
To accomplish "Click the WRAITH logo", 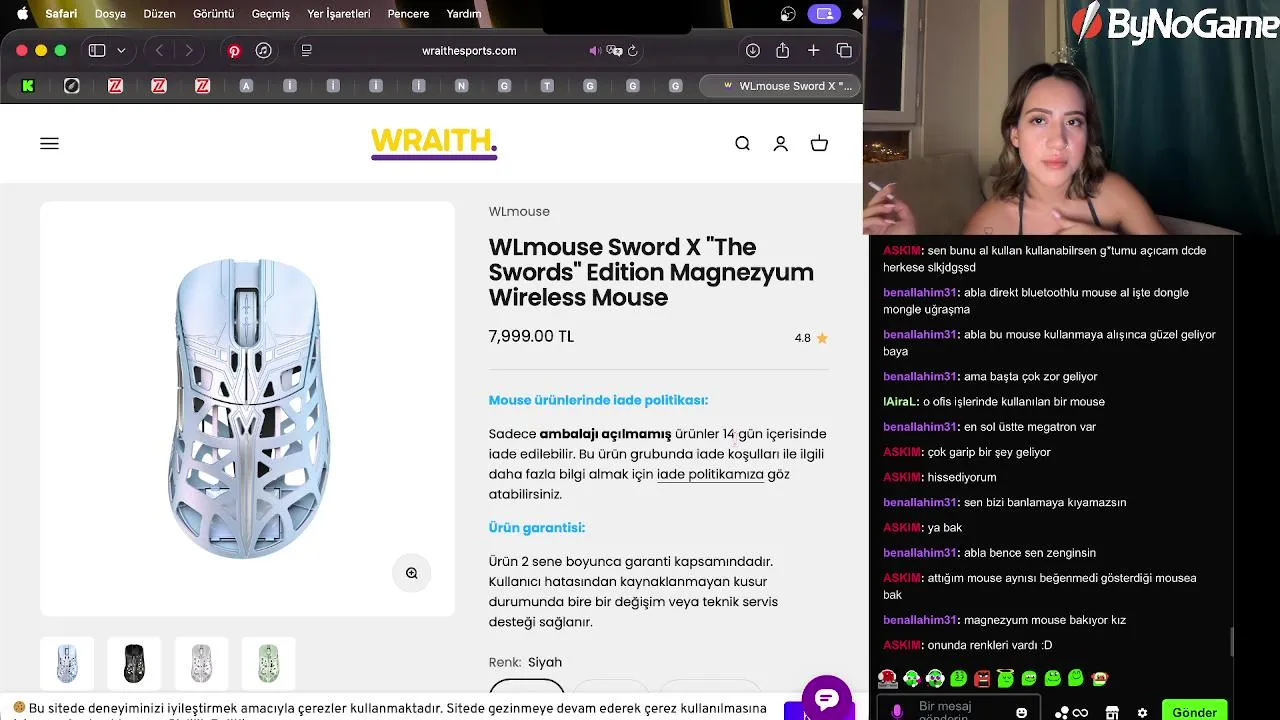I will tap(434, 143).
